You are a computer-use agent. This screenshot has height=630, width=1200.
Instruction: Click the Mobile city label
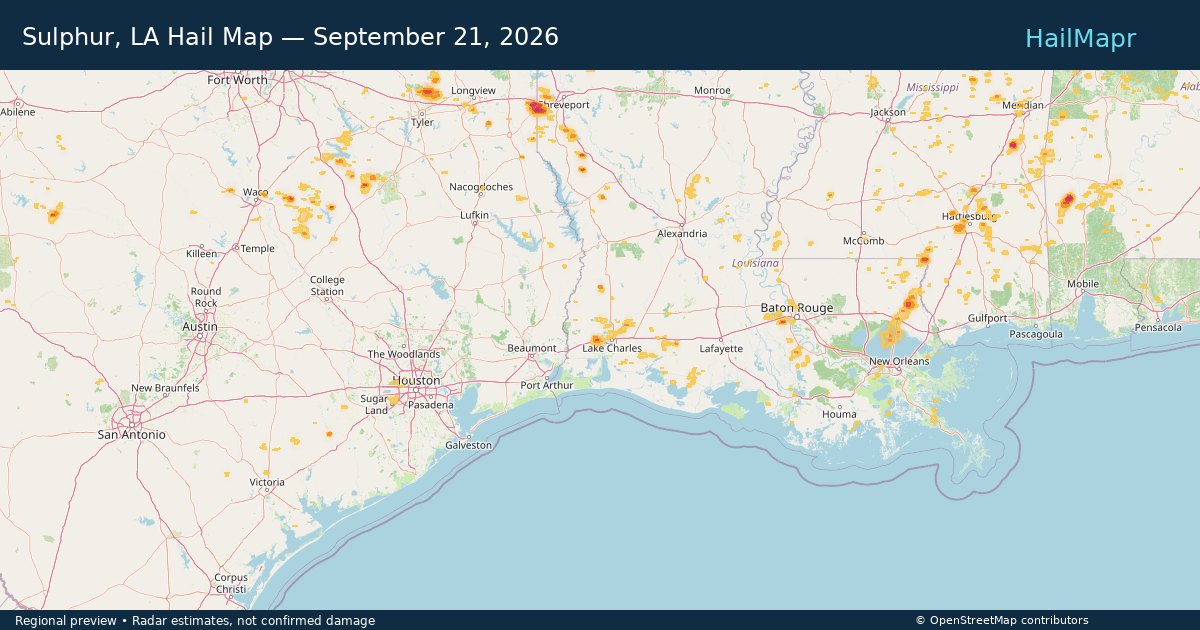(x=1083, y=284)
